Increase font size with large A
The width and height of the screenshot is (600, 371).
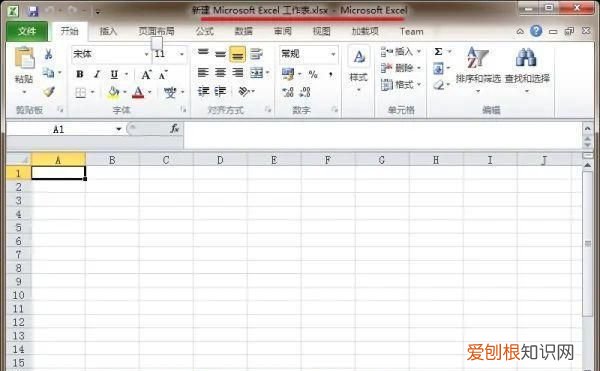146,75
